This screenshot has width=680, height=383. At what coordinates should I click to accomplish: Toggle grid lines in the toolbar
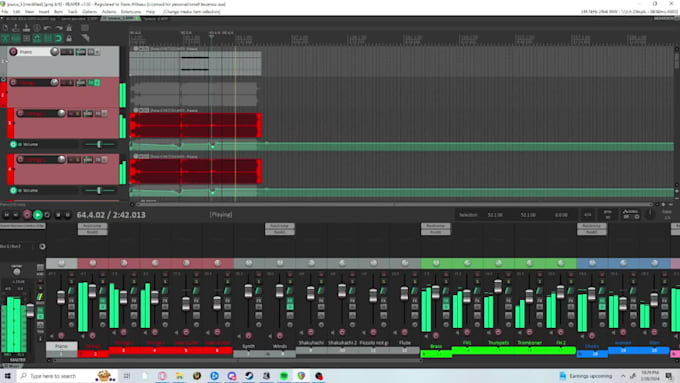point(48,39)
